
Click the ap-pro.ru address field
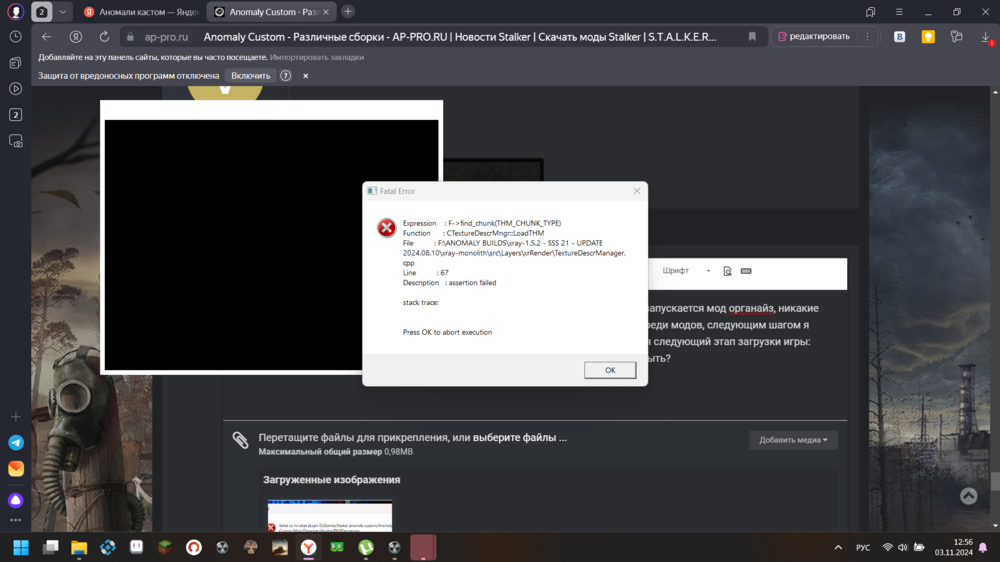click(x=166, y=37)
